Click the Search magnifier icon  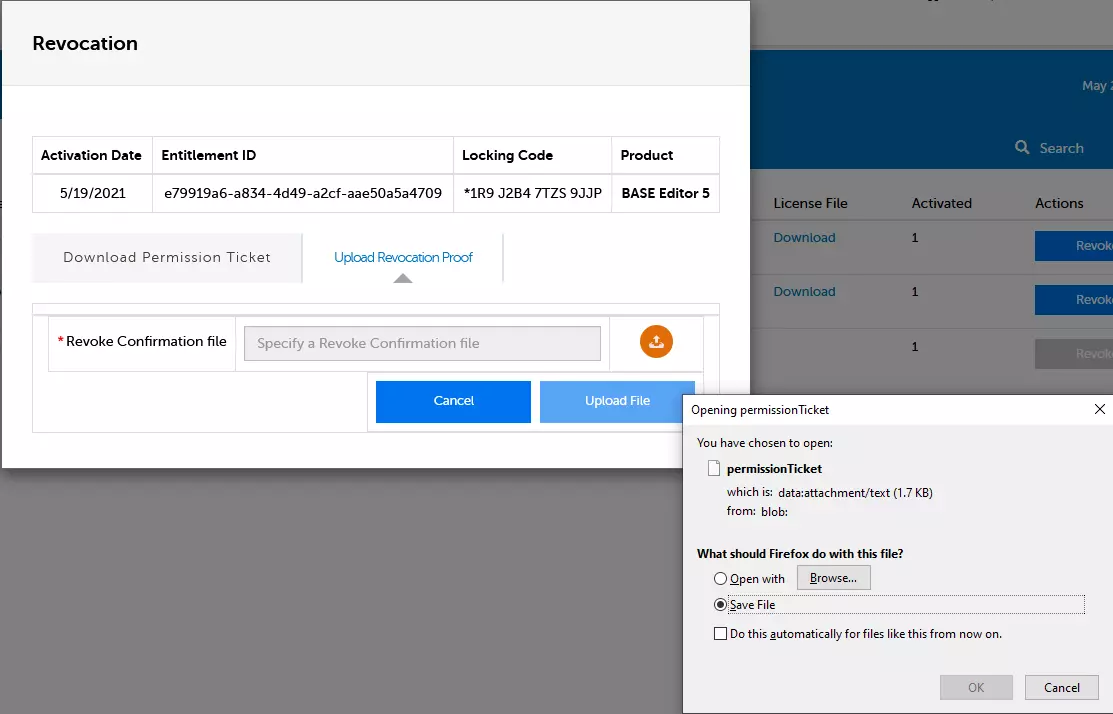coord(1022,147)
